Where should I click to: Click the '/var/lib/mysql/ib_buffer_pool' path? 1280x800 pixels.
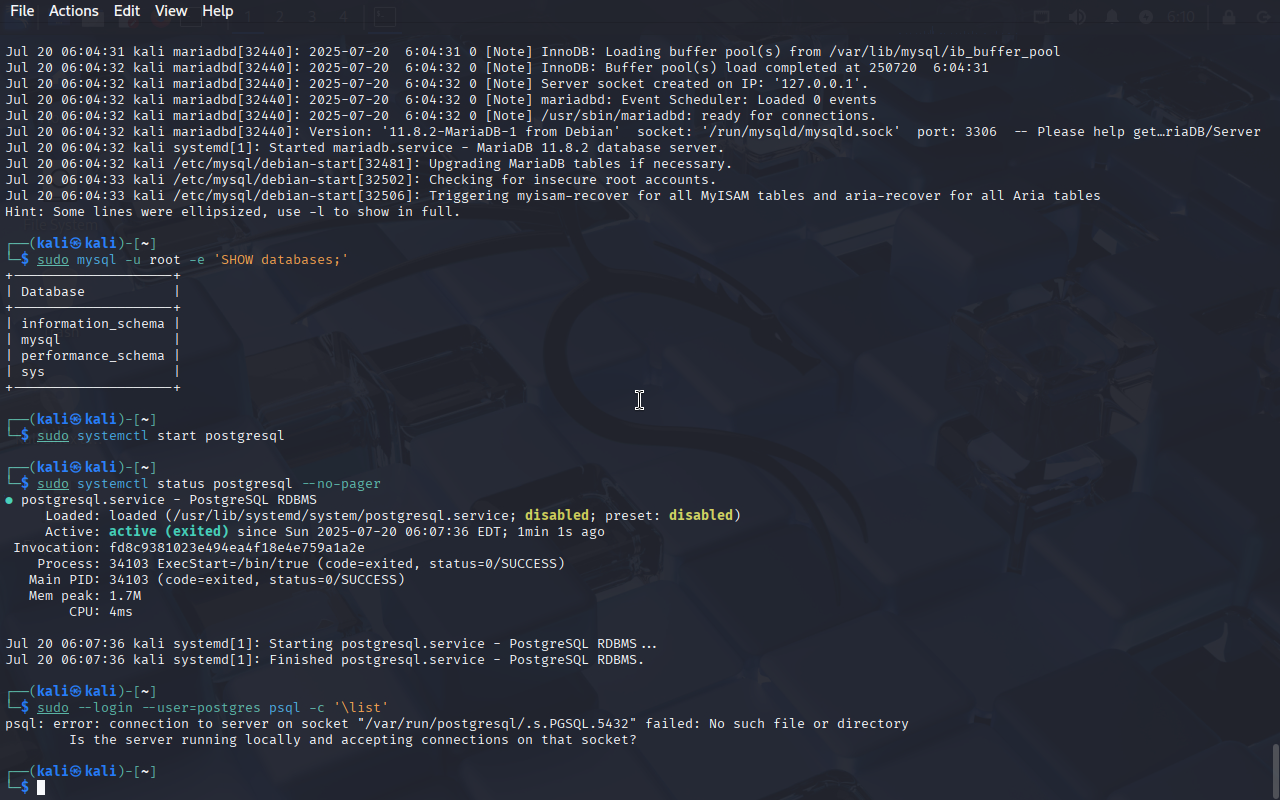coord(945,52)
